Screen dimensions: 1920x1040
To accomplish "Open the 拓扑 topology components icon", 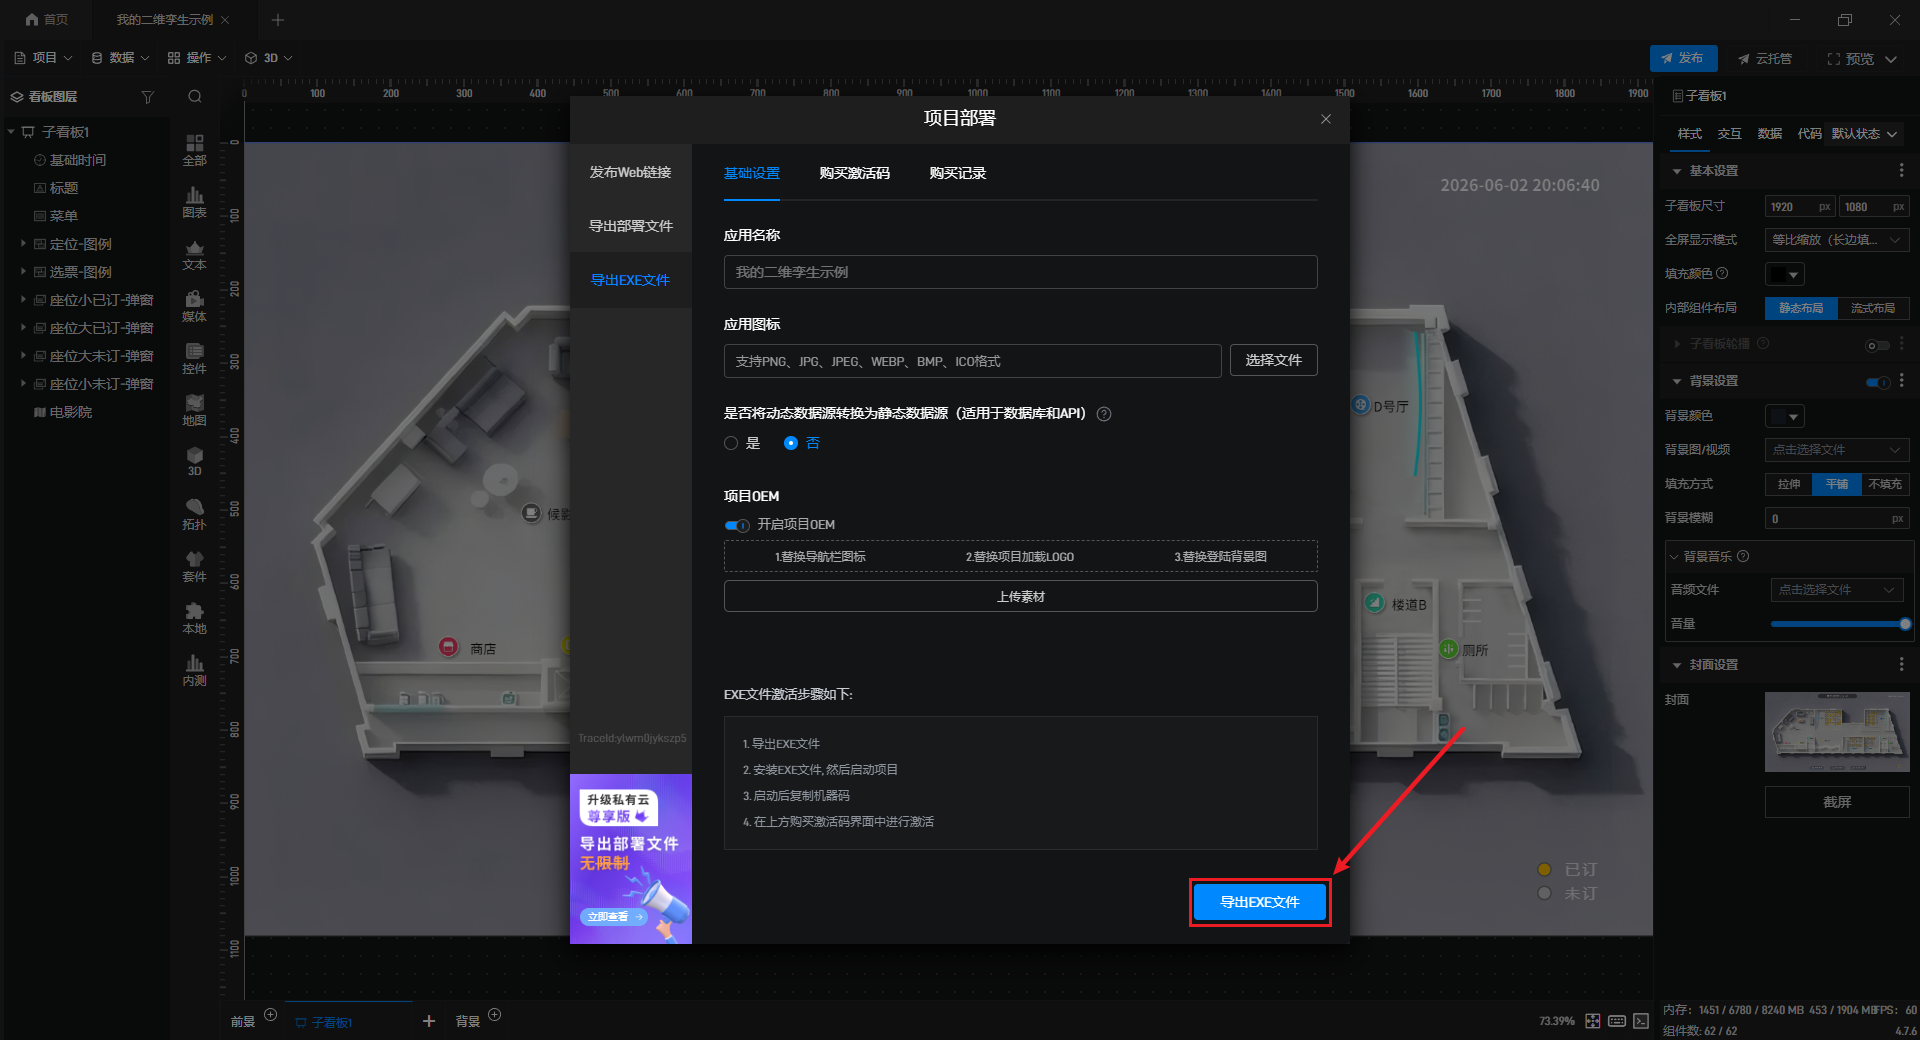I will click(x=194, y=514).
